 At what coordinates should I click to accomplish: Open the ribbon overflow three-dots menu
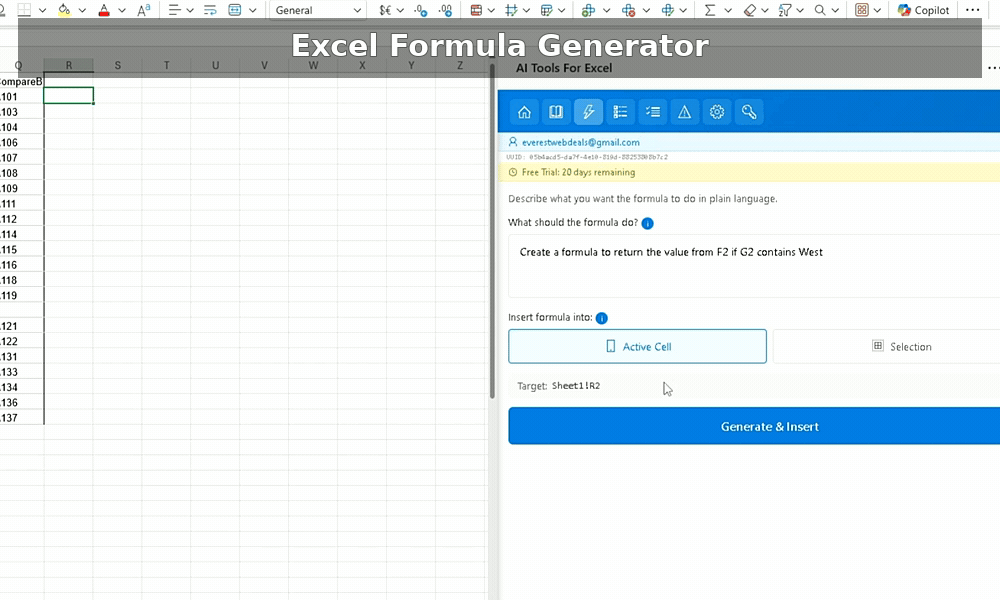pyautogui.click(x=972, y=10)
